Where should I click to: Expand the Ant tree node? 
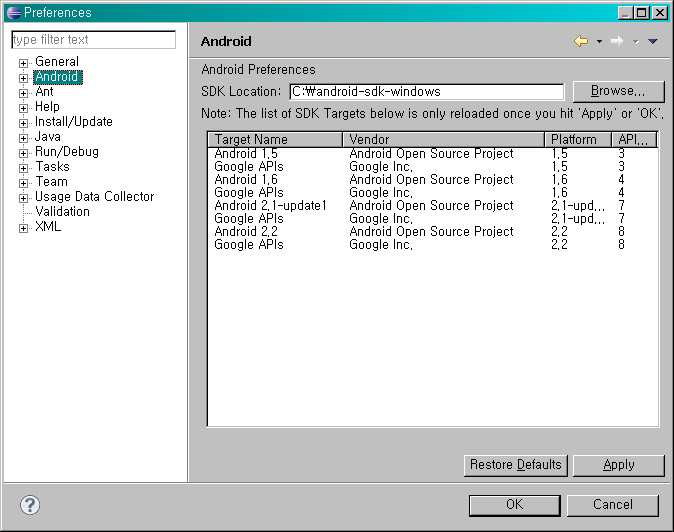pyautogui.click(x=23, y=93)
